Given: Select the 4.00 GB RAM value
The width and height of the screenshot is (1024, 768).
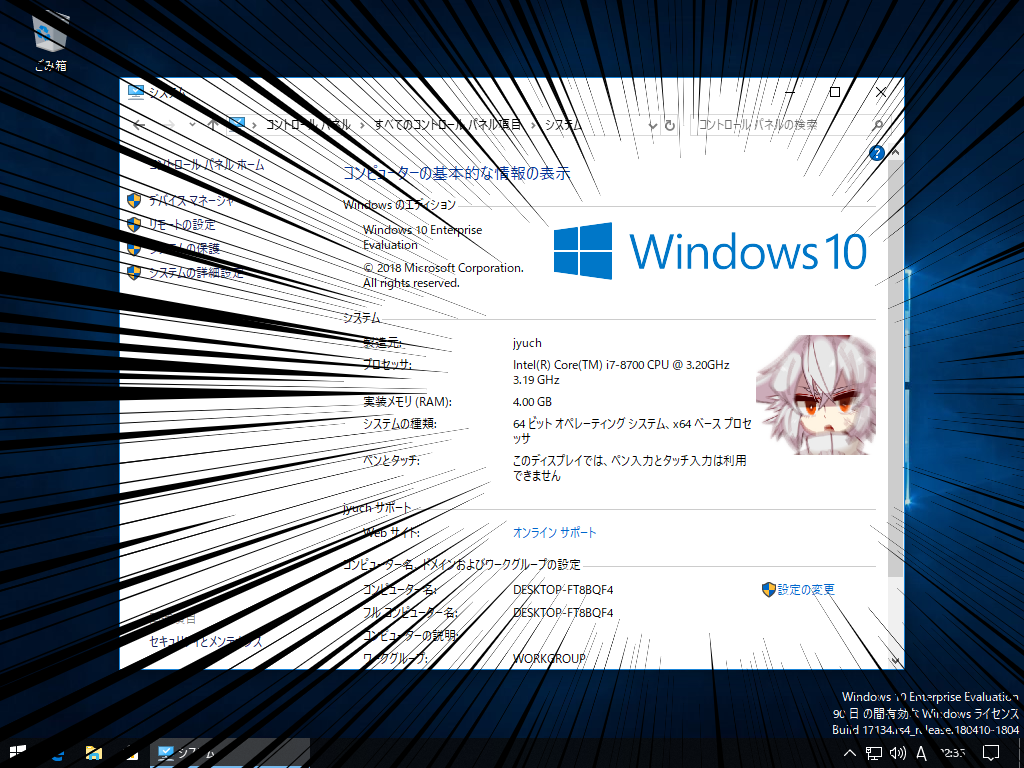Looking at the screenshot, I should 532,402.
